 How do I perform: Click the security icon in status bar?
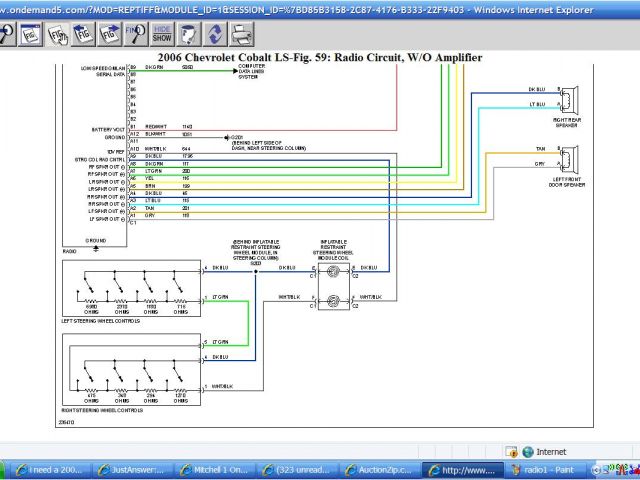coord(512,451)
